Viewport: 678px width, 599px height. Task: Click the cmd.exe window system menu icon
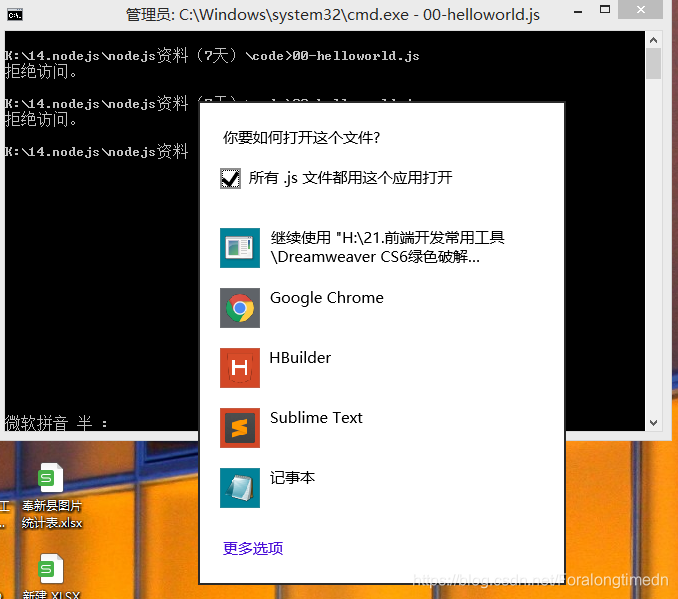point(15,15)
